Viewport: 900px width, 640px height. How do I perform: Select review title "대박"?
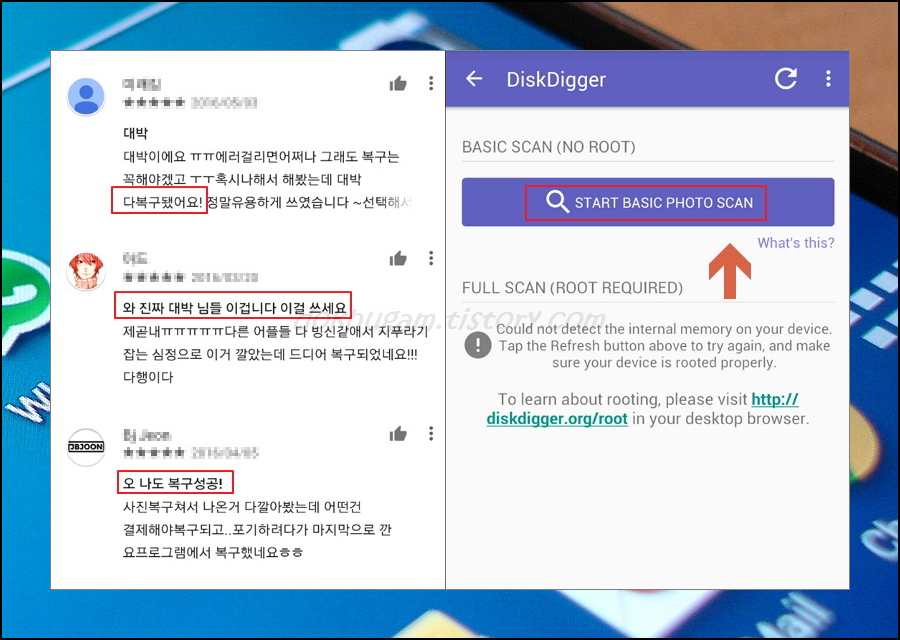click(x=135, y=133)
